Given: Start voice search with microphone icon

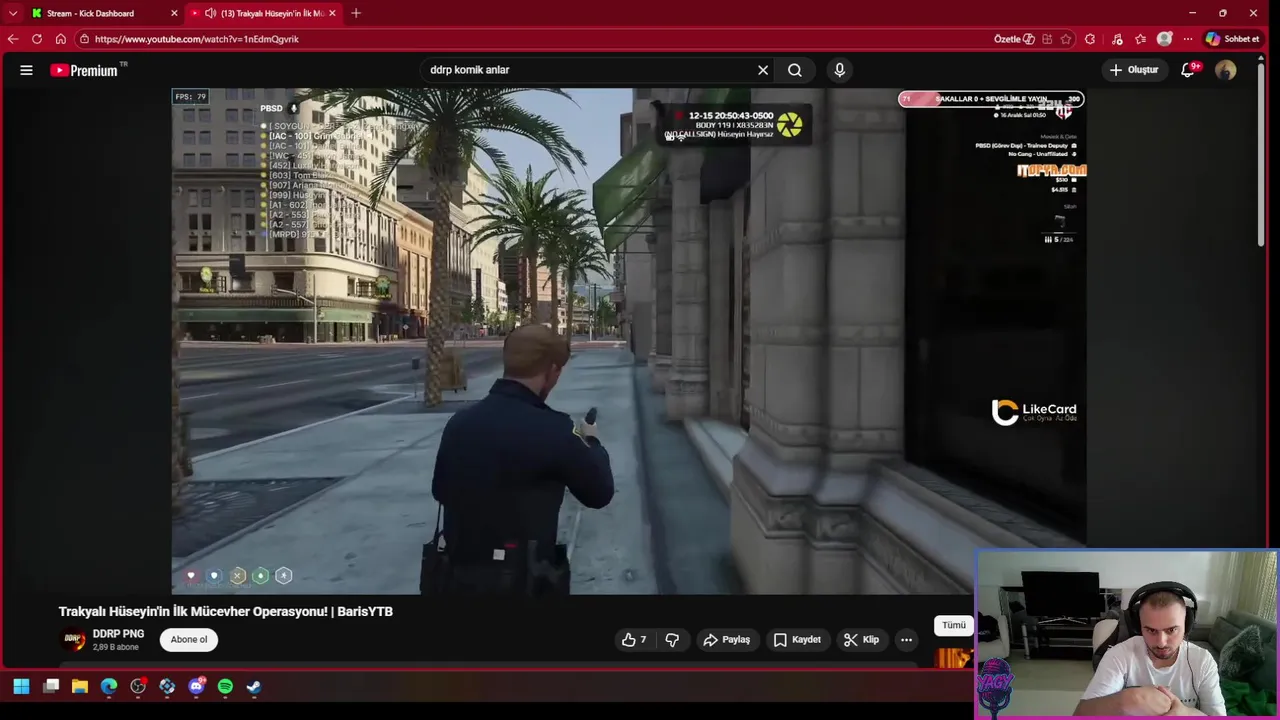Looking at the screenshot, I should tap(840, 70).
